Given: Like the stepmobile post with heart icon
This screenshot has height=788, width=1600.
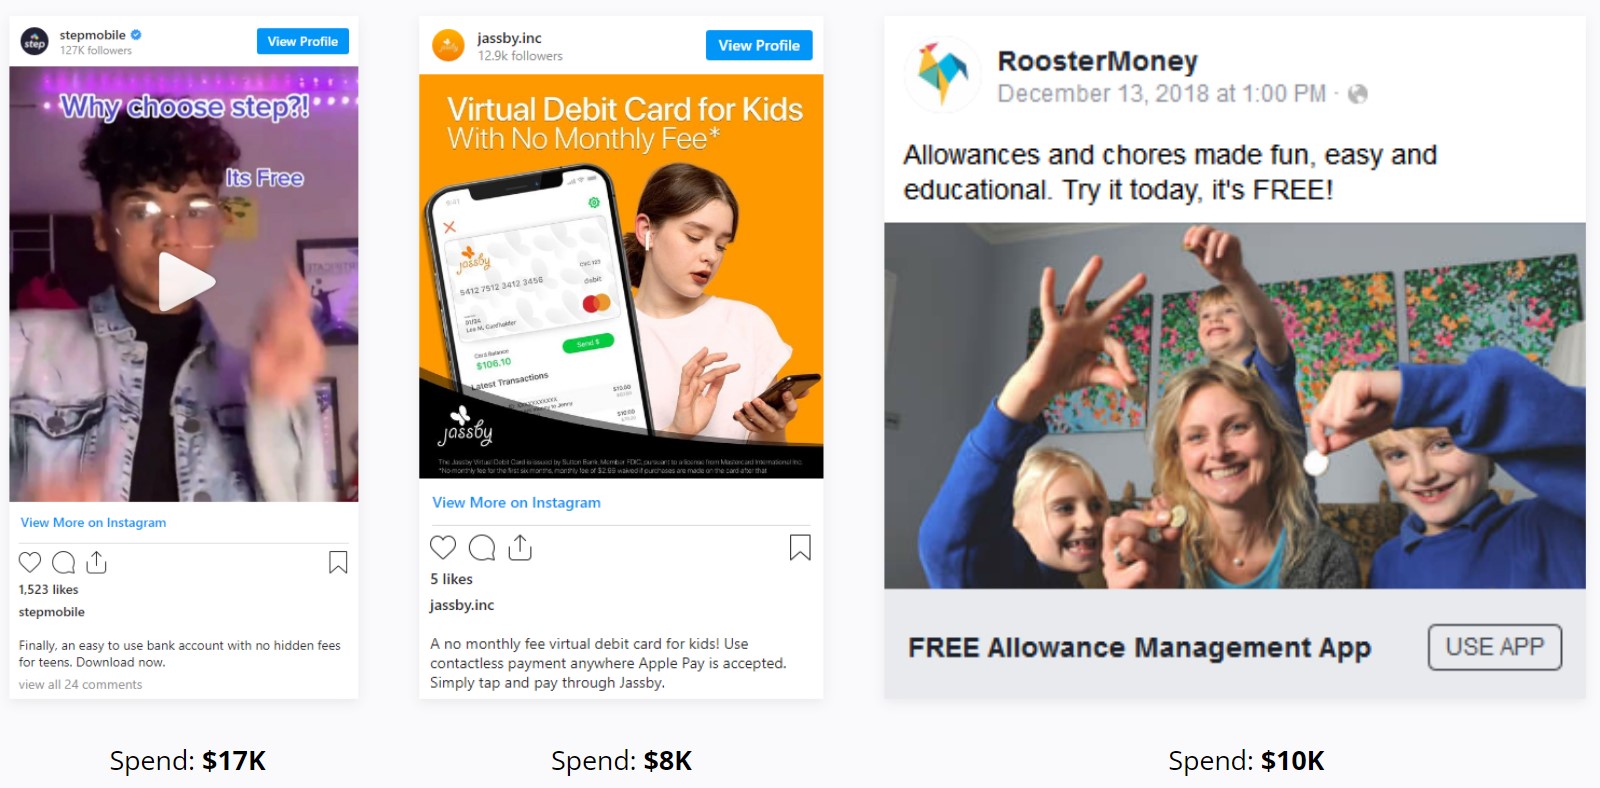Looking at the screenshot, I should click(30, 562).
